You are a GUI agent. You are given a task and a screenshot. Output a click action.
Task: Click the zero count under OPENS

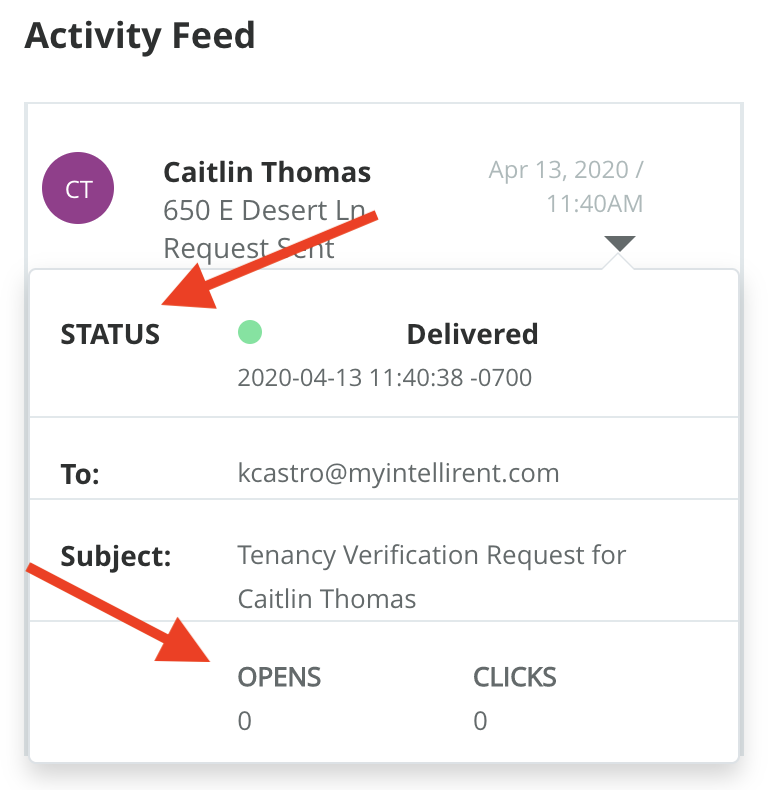[244, 720]
